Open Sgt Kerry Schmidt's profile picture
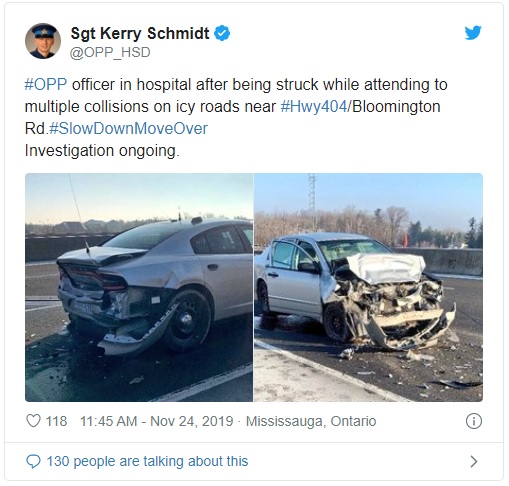This screenshot has width=509, height=486. (43, 41)
